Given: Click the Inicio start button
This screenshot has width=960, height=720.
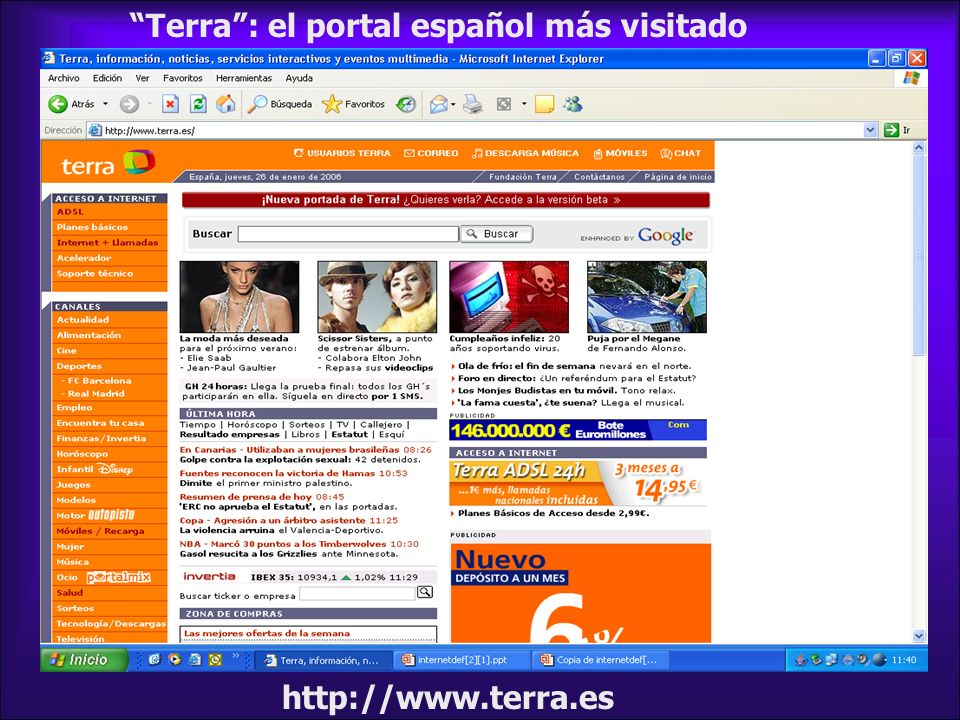Looking at the screenshot, I should 84,659.
